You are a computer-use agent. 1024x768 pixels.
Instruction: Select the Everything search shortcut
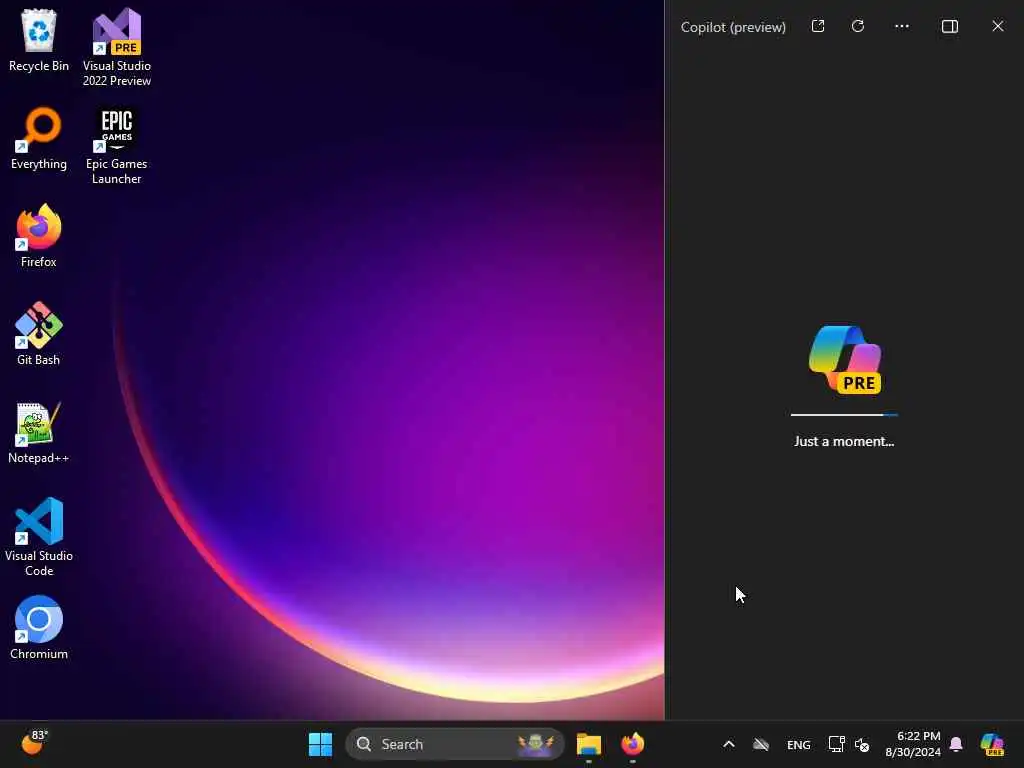pyautogui.click(x=39, y=138)
